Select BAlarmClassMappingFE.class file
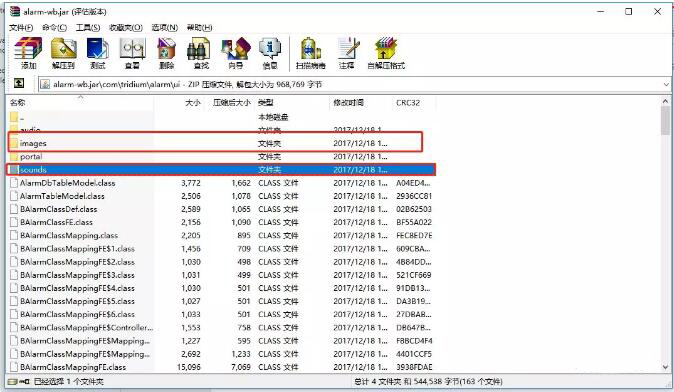The width and height of the screenshot is (674, 392). [221, 367]
